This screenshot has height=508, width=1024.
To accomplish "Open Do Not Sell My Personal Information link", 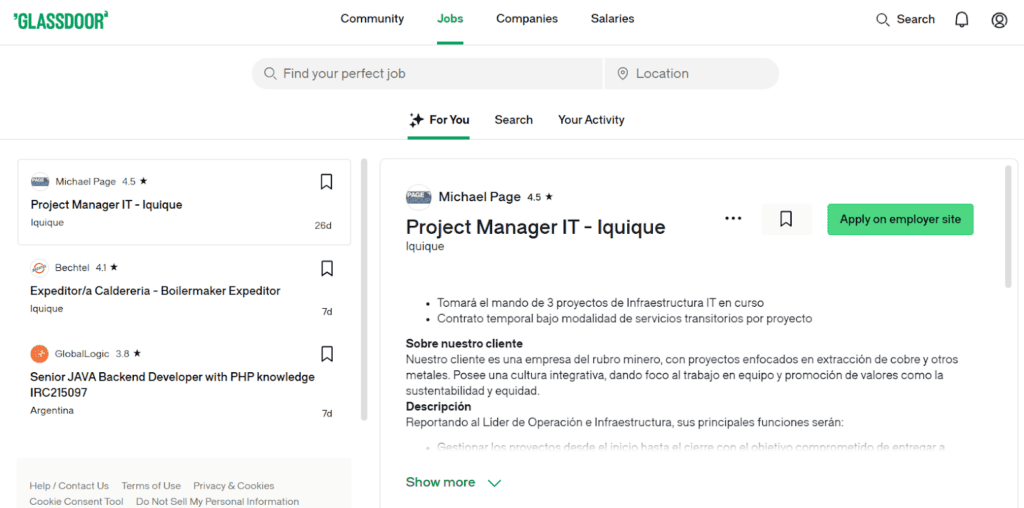I will click(217, 501).
